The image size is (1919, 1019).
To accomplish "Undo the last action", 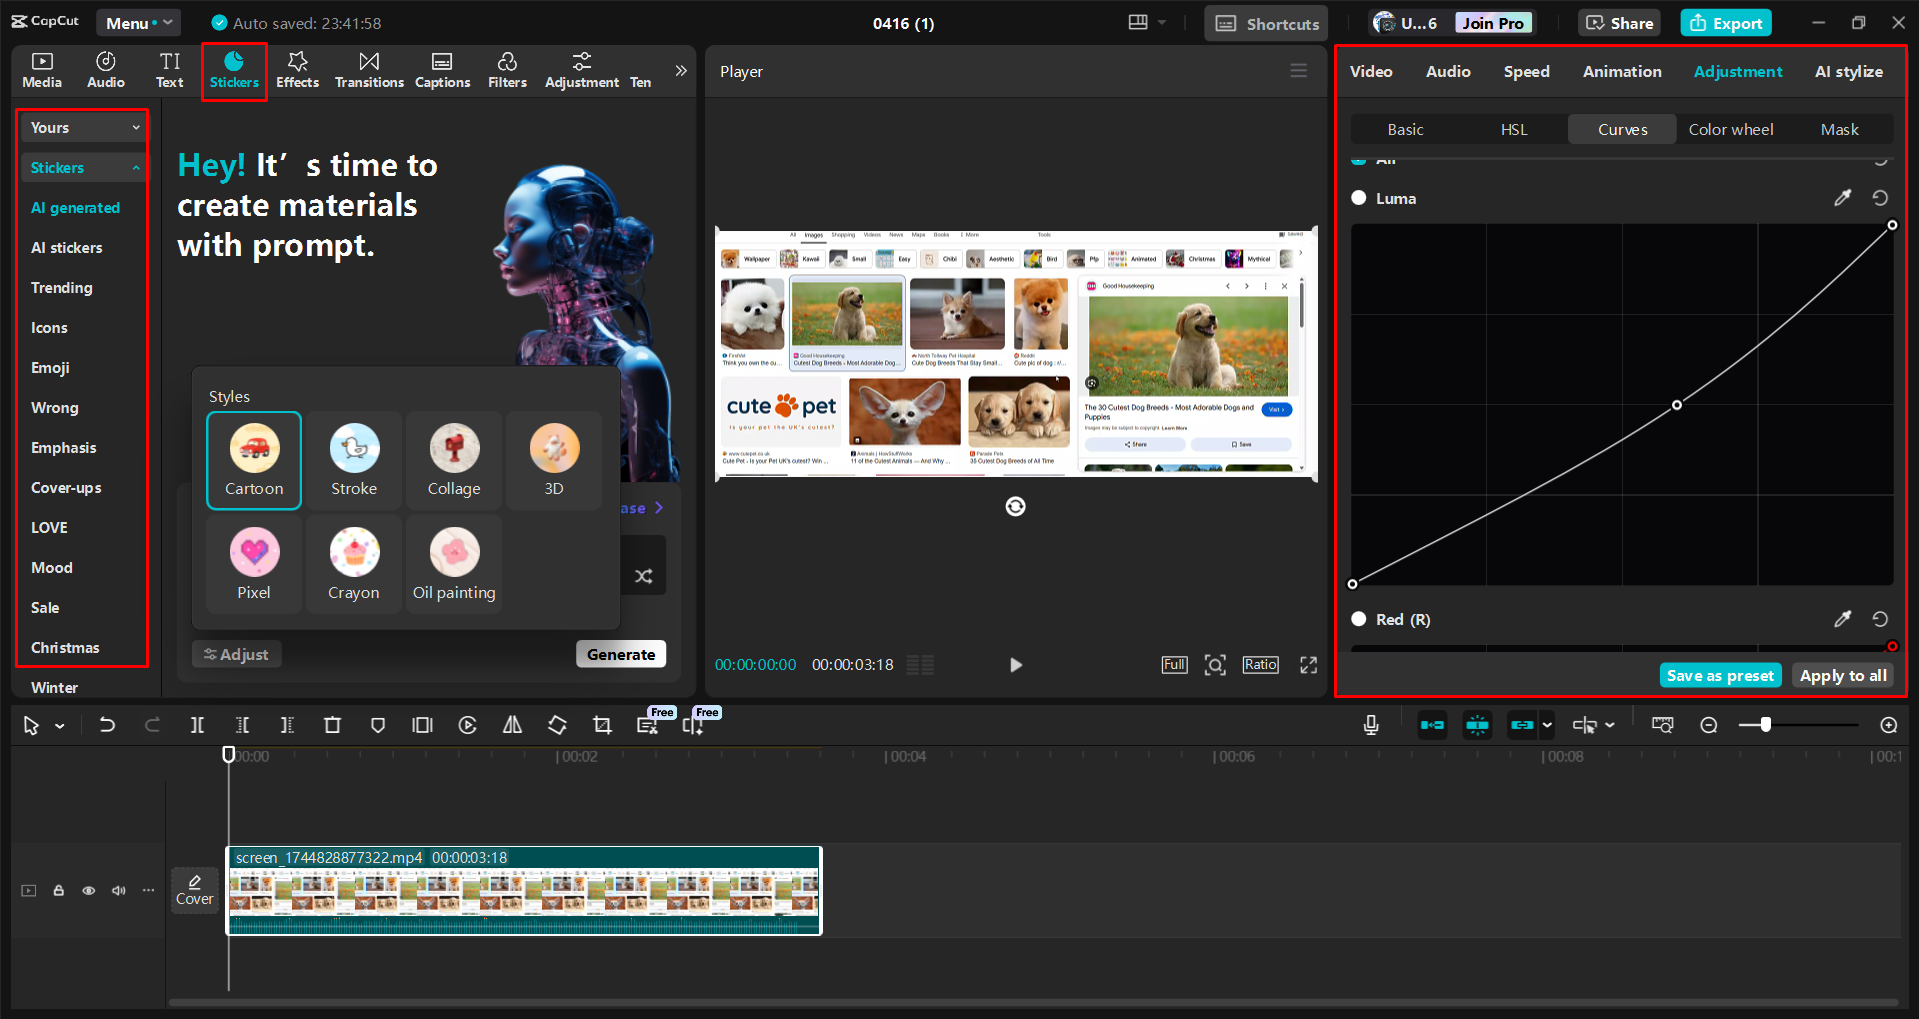I will (107, 725).
